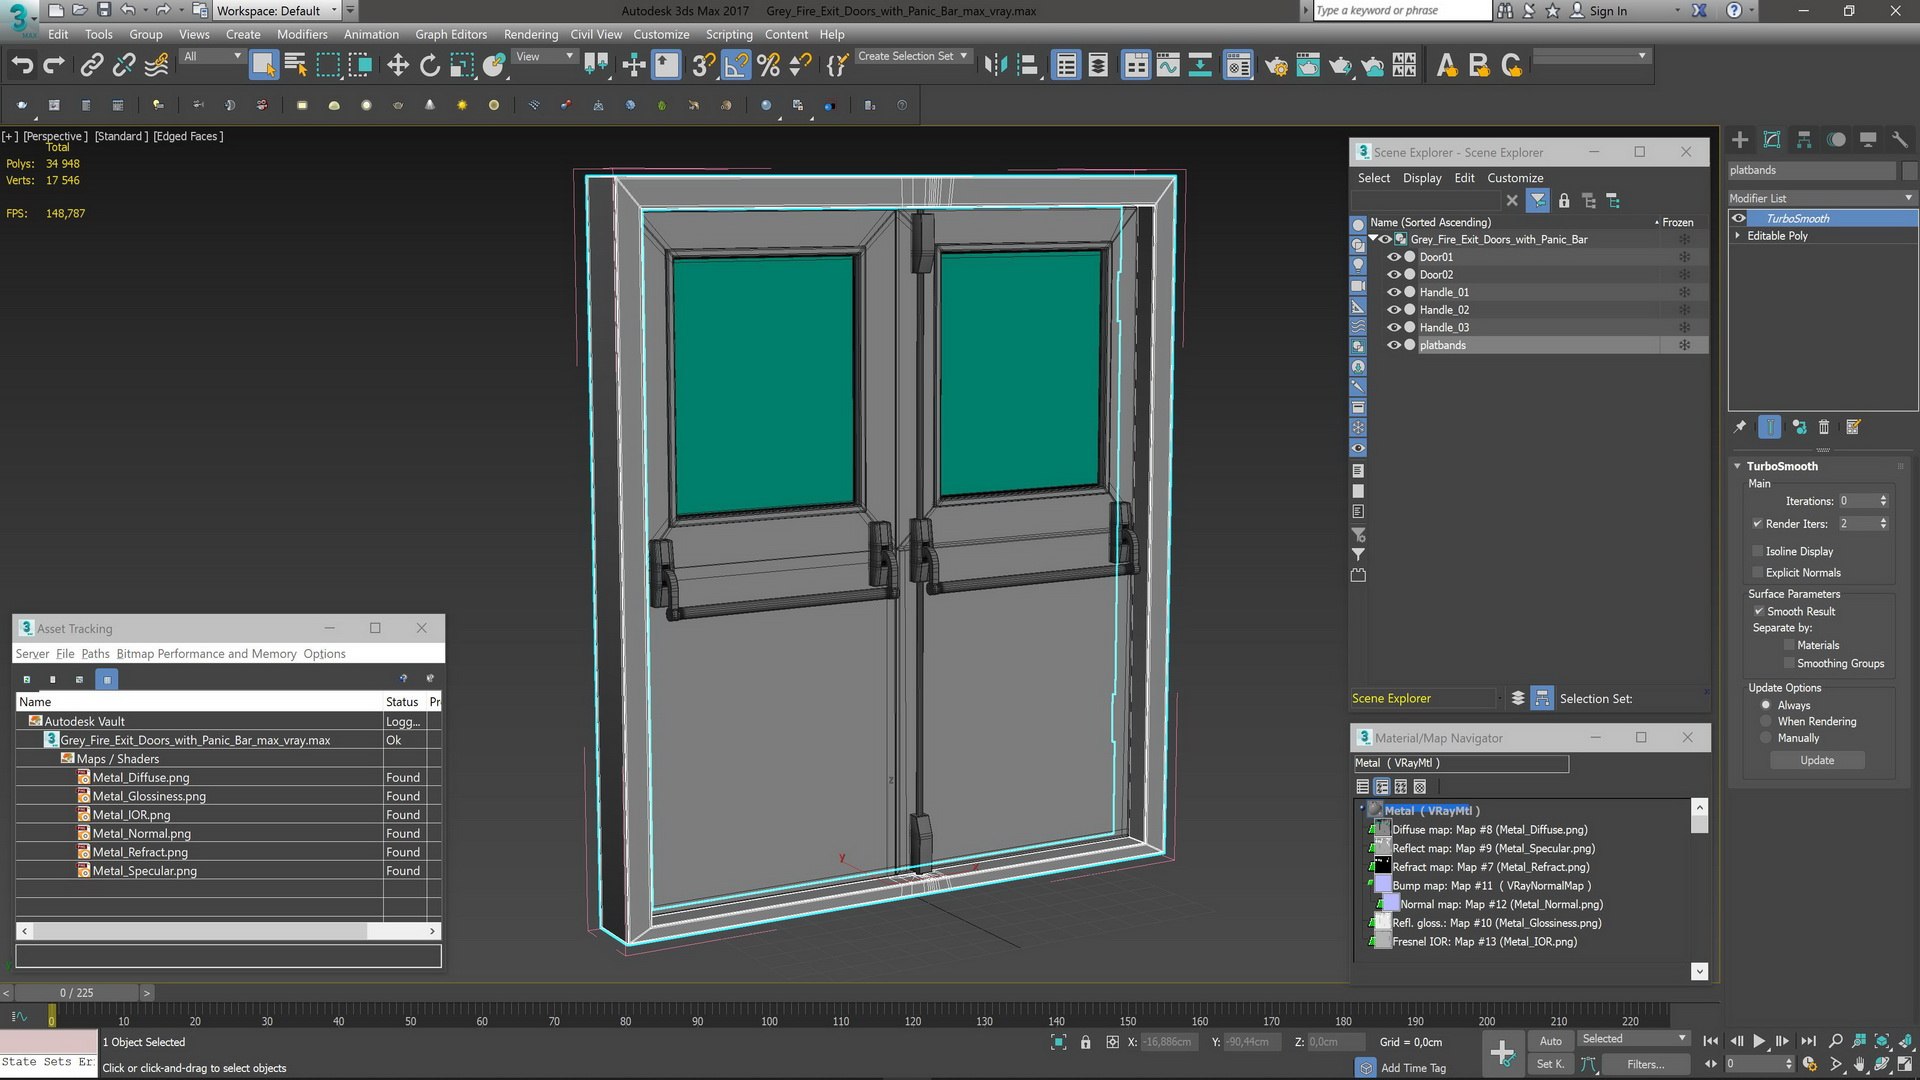Increment the Iterations spinner
The width and height of the screenshot is (1920, 1080).
pos(1884,497)
